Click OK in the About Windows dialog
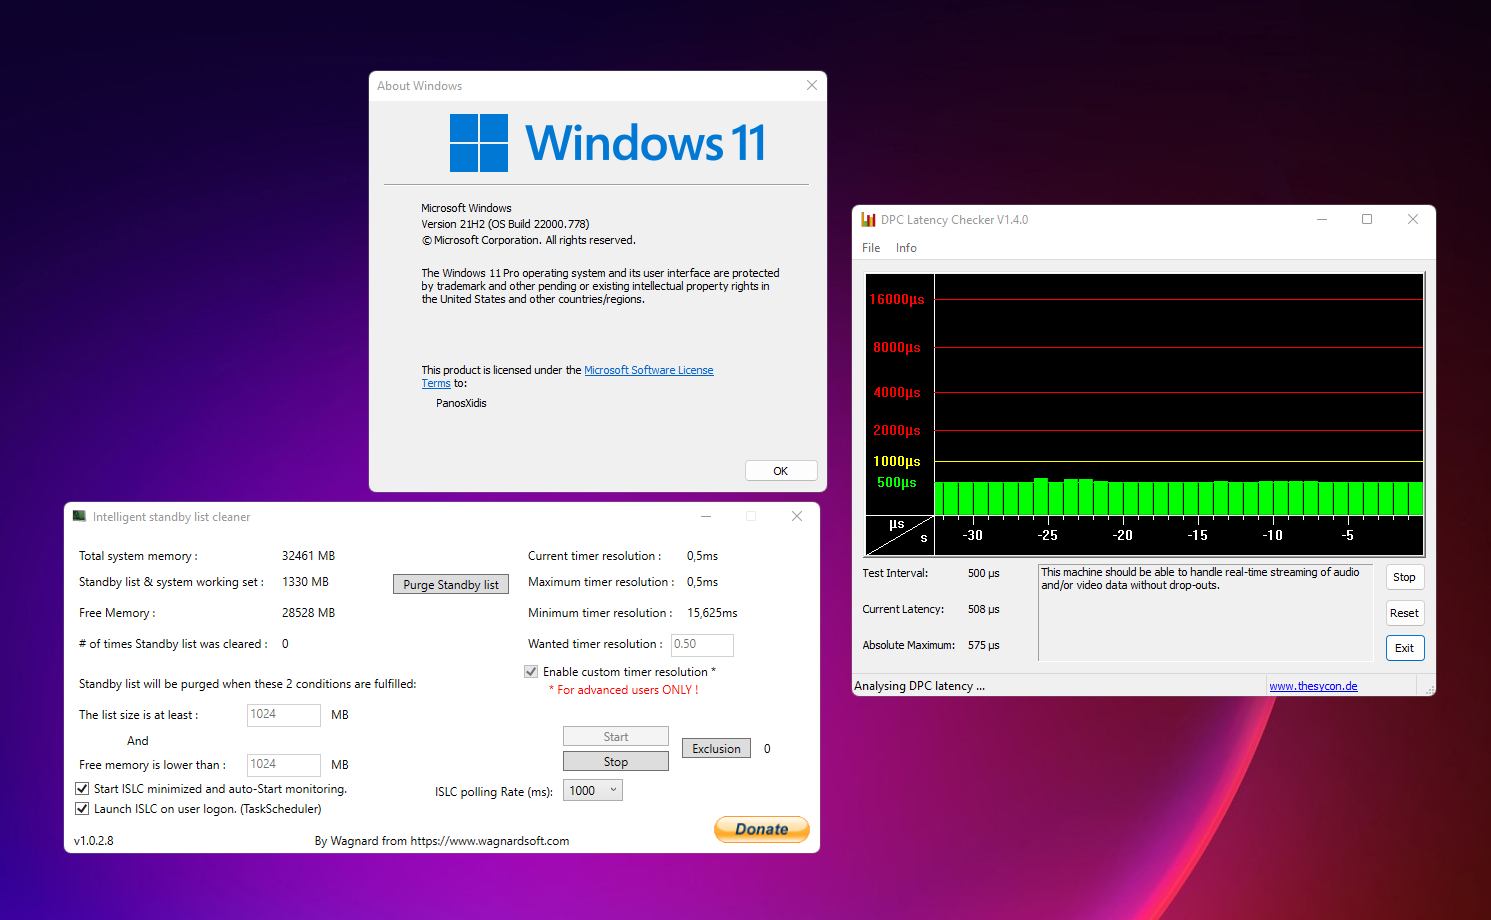This screenshot has width=1491, height=920. coord(781,471)
